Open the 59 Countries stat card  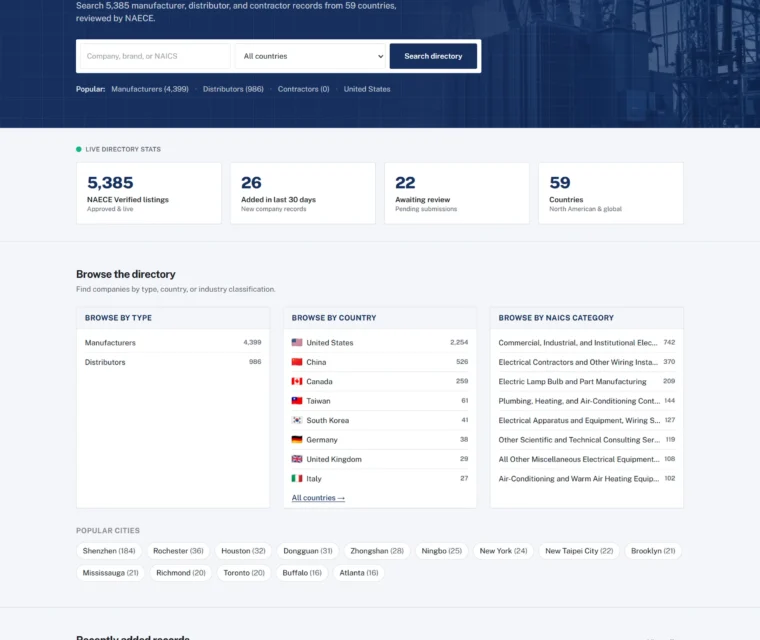[611, 193]
